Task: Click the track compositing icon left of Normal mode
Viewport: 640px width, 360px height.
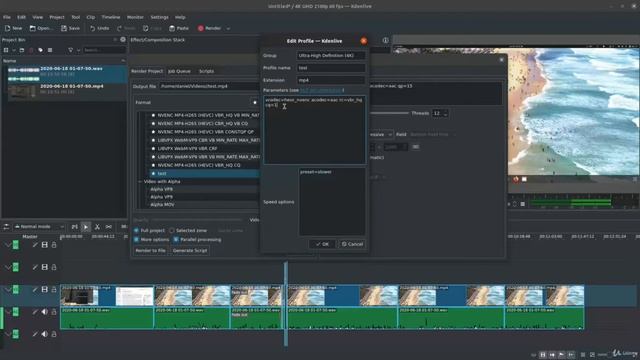Action: [6, 227]
